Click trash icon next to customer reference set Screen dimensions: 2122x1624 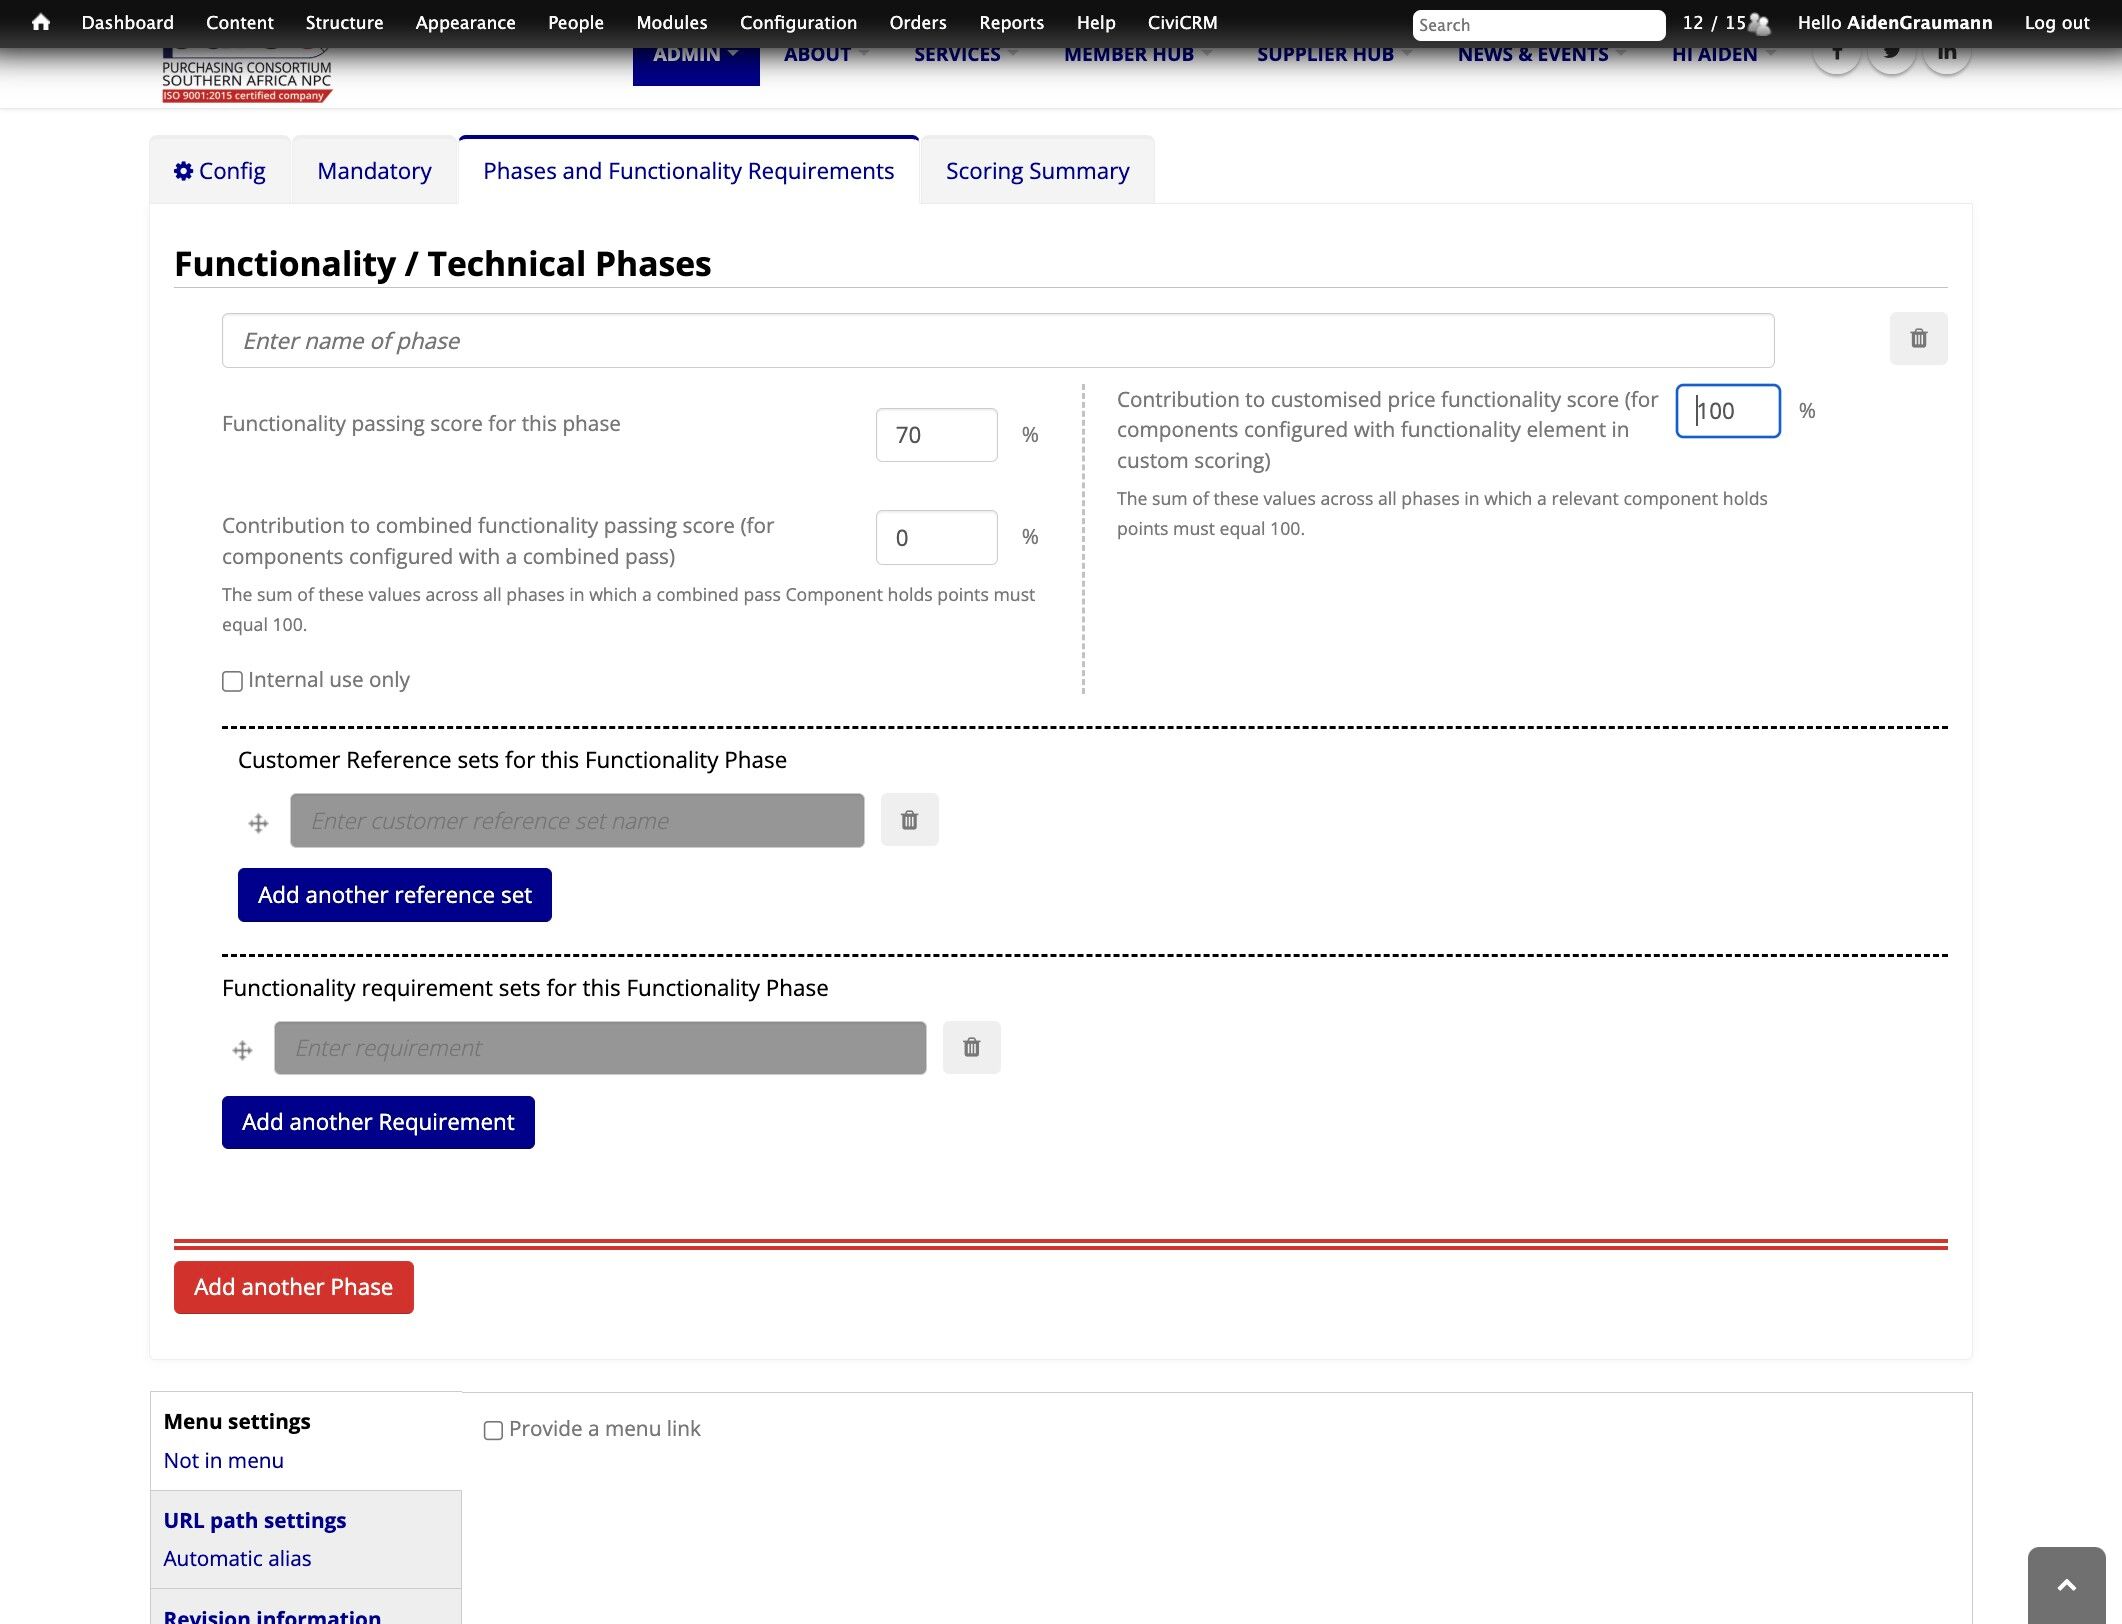[908, 820]
